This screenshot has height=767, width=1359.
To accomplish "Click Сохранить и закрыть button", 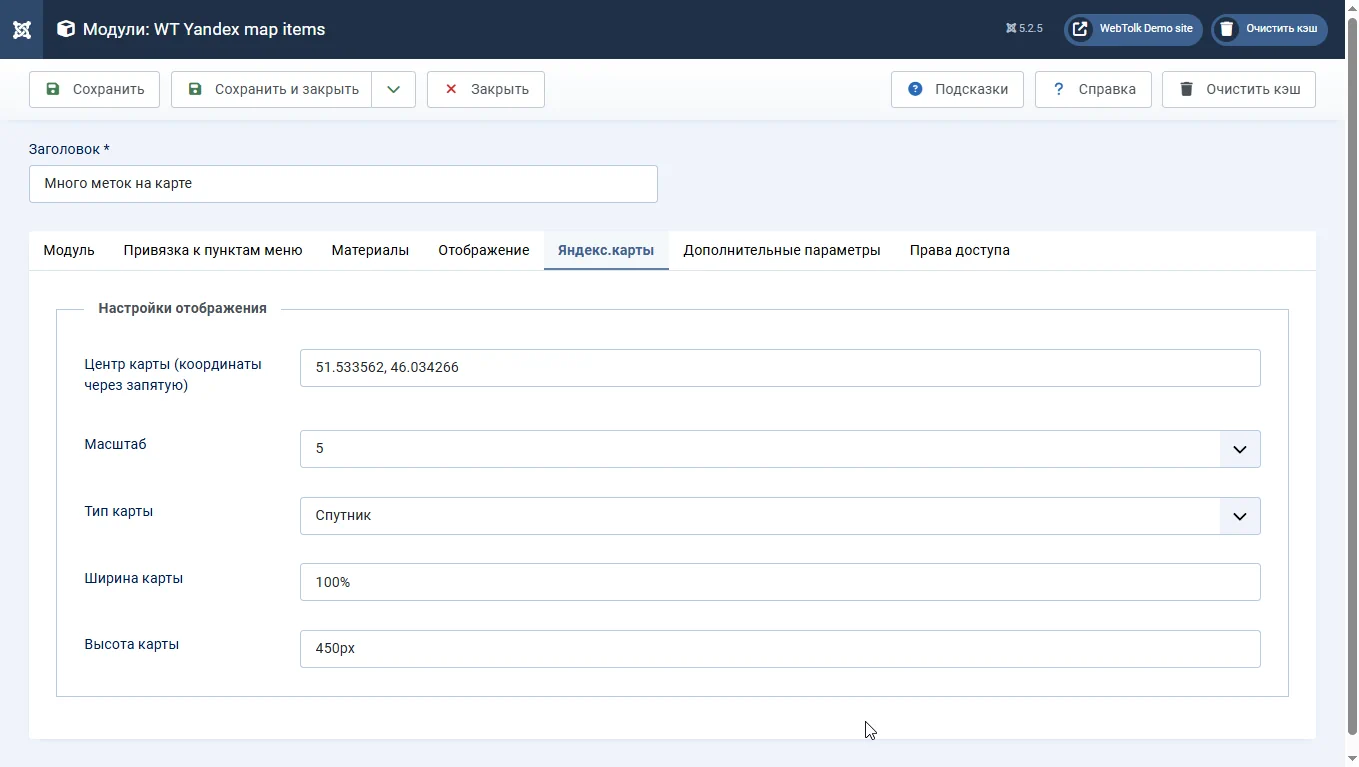I will [271, 89].
